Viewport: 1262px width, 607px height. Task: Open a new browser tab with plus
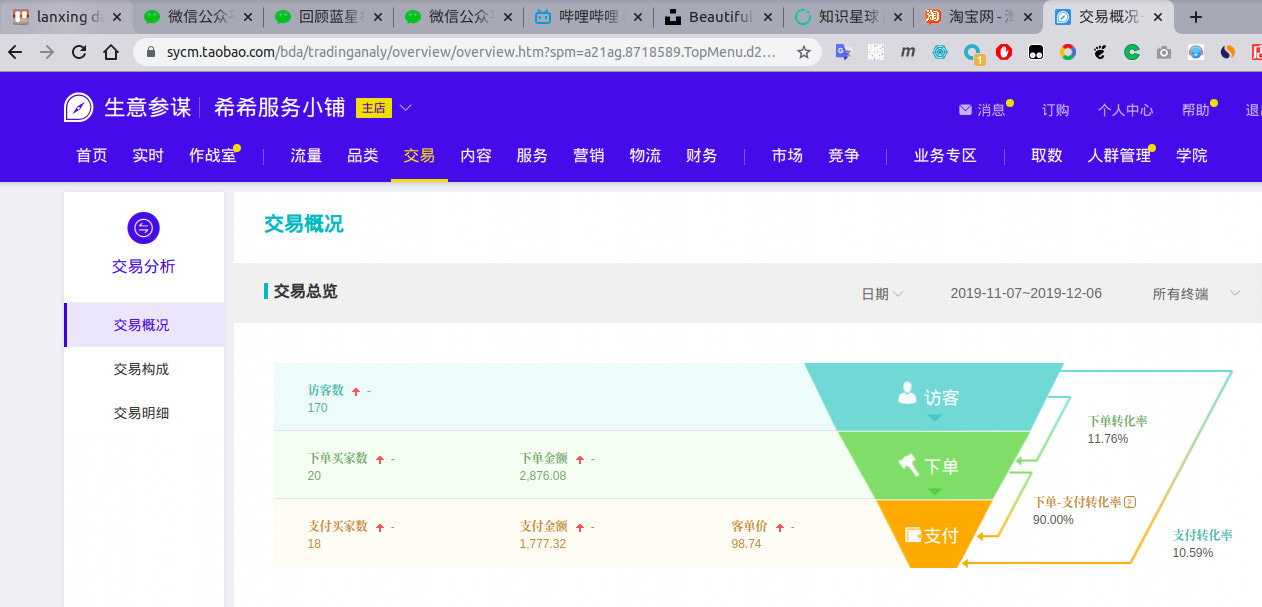click(x=1196, y=16)
